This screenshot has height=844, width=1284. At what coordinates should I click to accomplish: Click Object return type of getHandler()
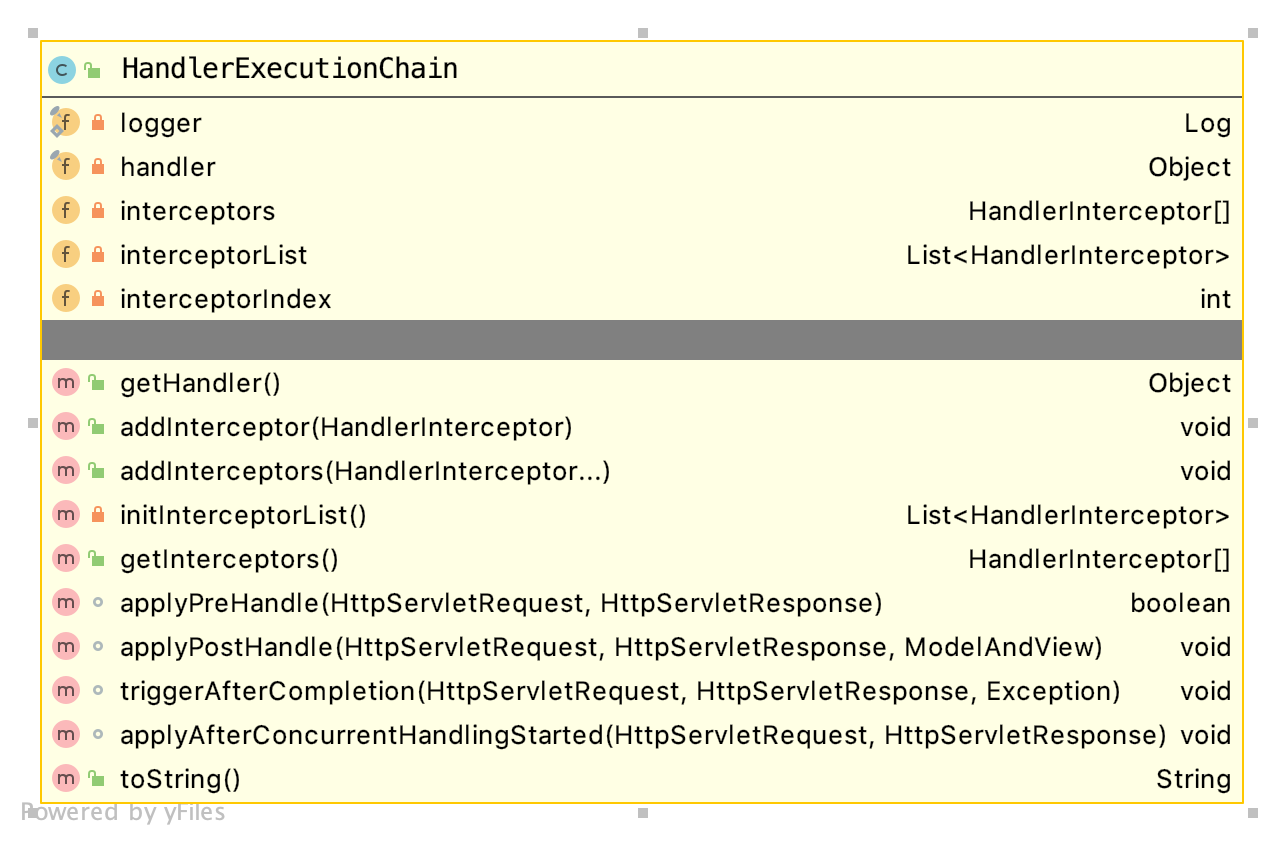coord(1190,384)
